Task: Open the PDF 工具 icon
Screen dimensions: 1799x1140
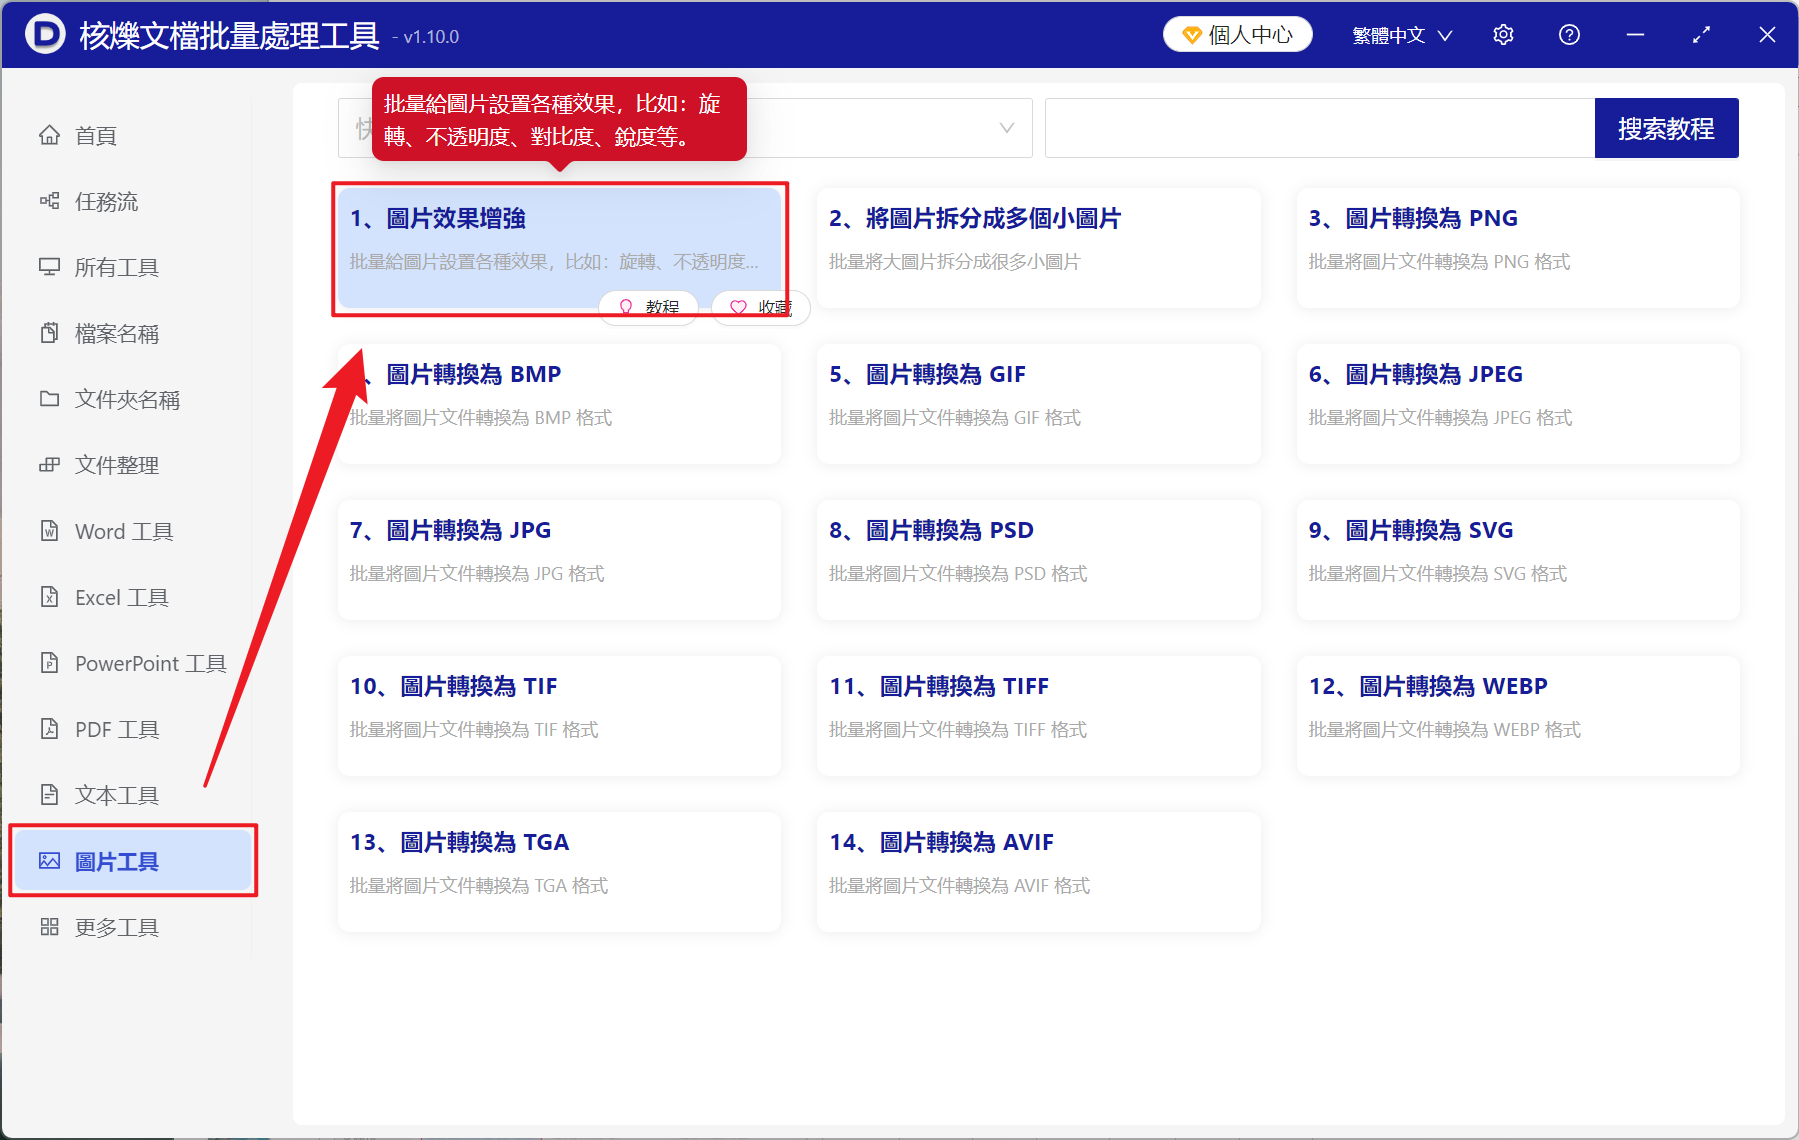Action: pos(50,729)
